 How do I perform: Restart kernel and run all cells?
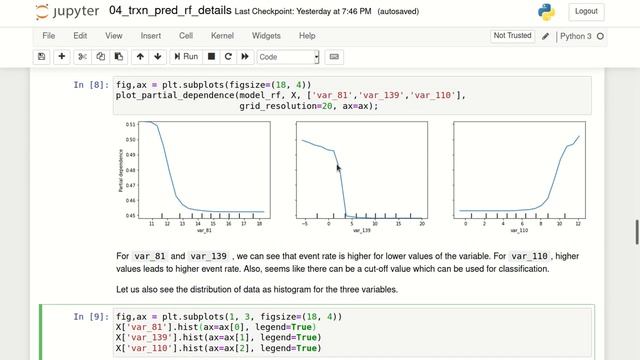pos(245,57)
